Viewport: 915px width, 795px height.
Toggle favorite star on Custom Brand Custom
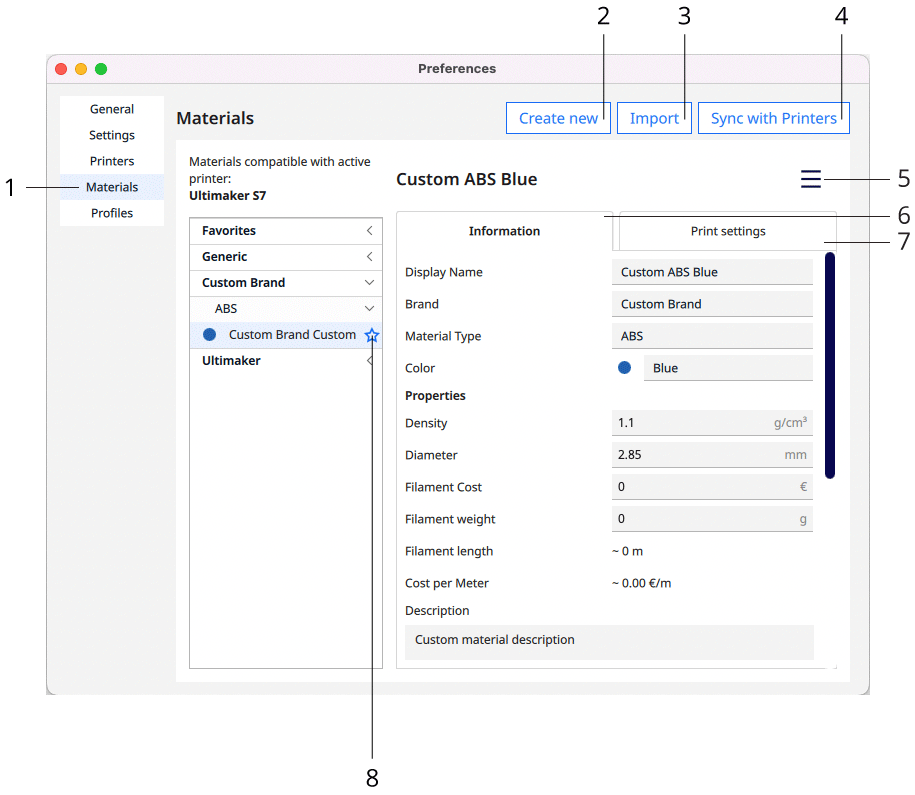tap(372, 335)
